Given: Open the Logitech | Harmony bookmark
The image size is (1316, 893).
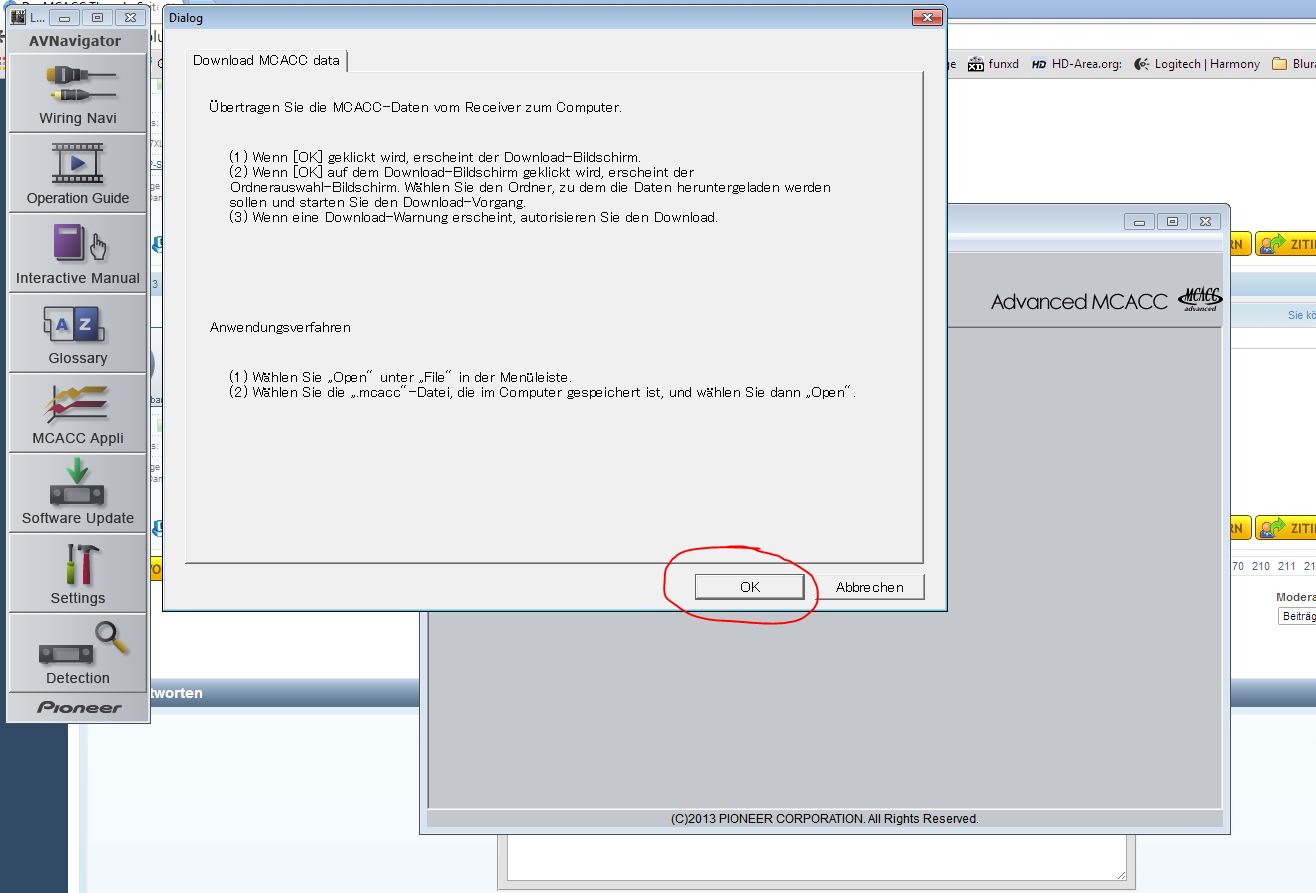Looking at the screenshot, I should click(1197, 64).
